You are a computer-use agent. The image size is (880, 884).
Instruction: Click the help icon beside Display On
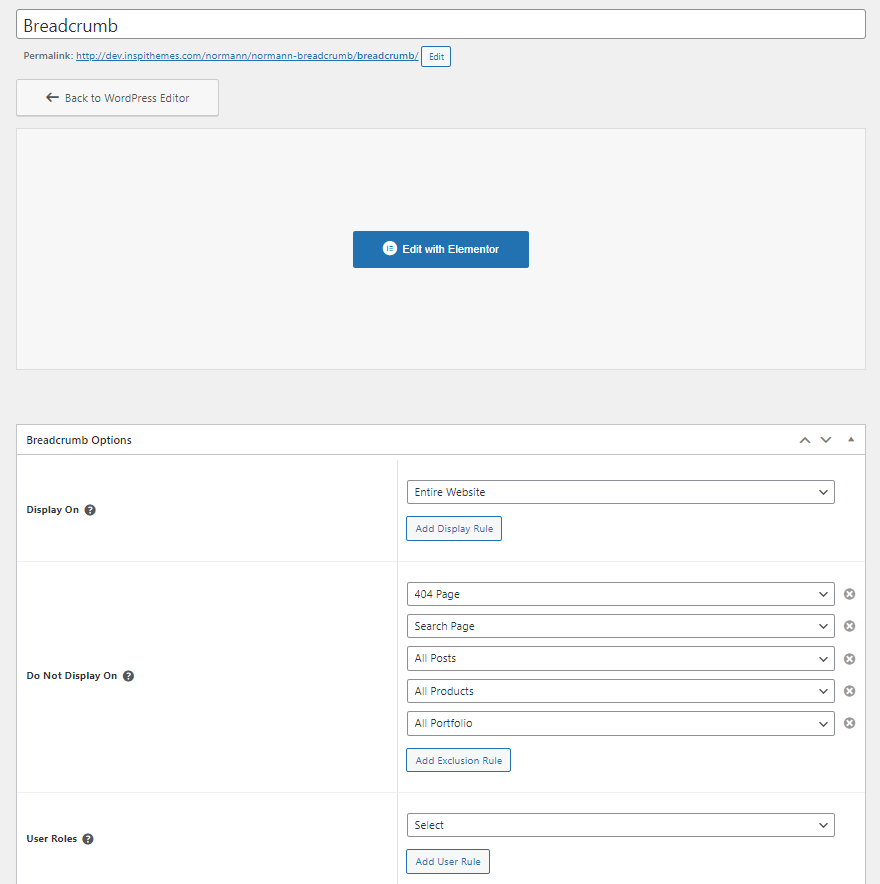(90, 510)
